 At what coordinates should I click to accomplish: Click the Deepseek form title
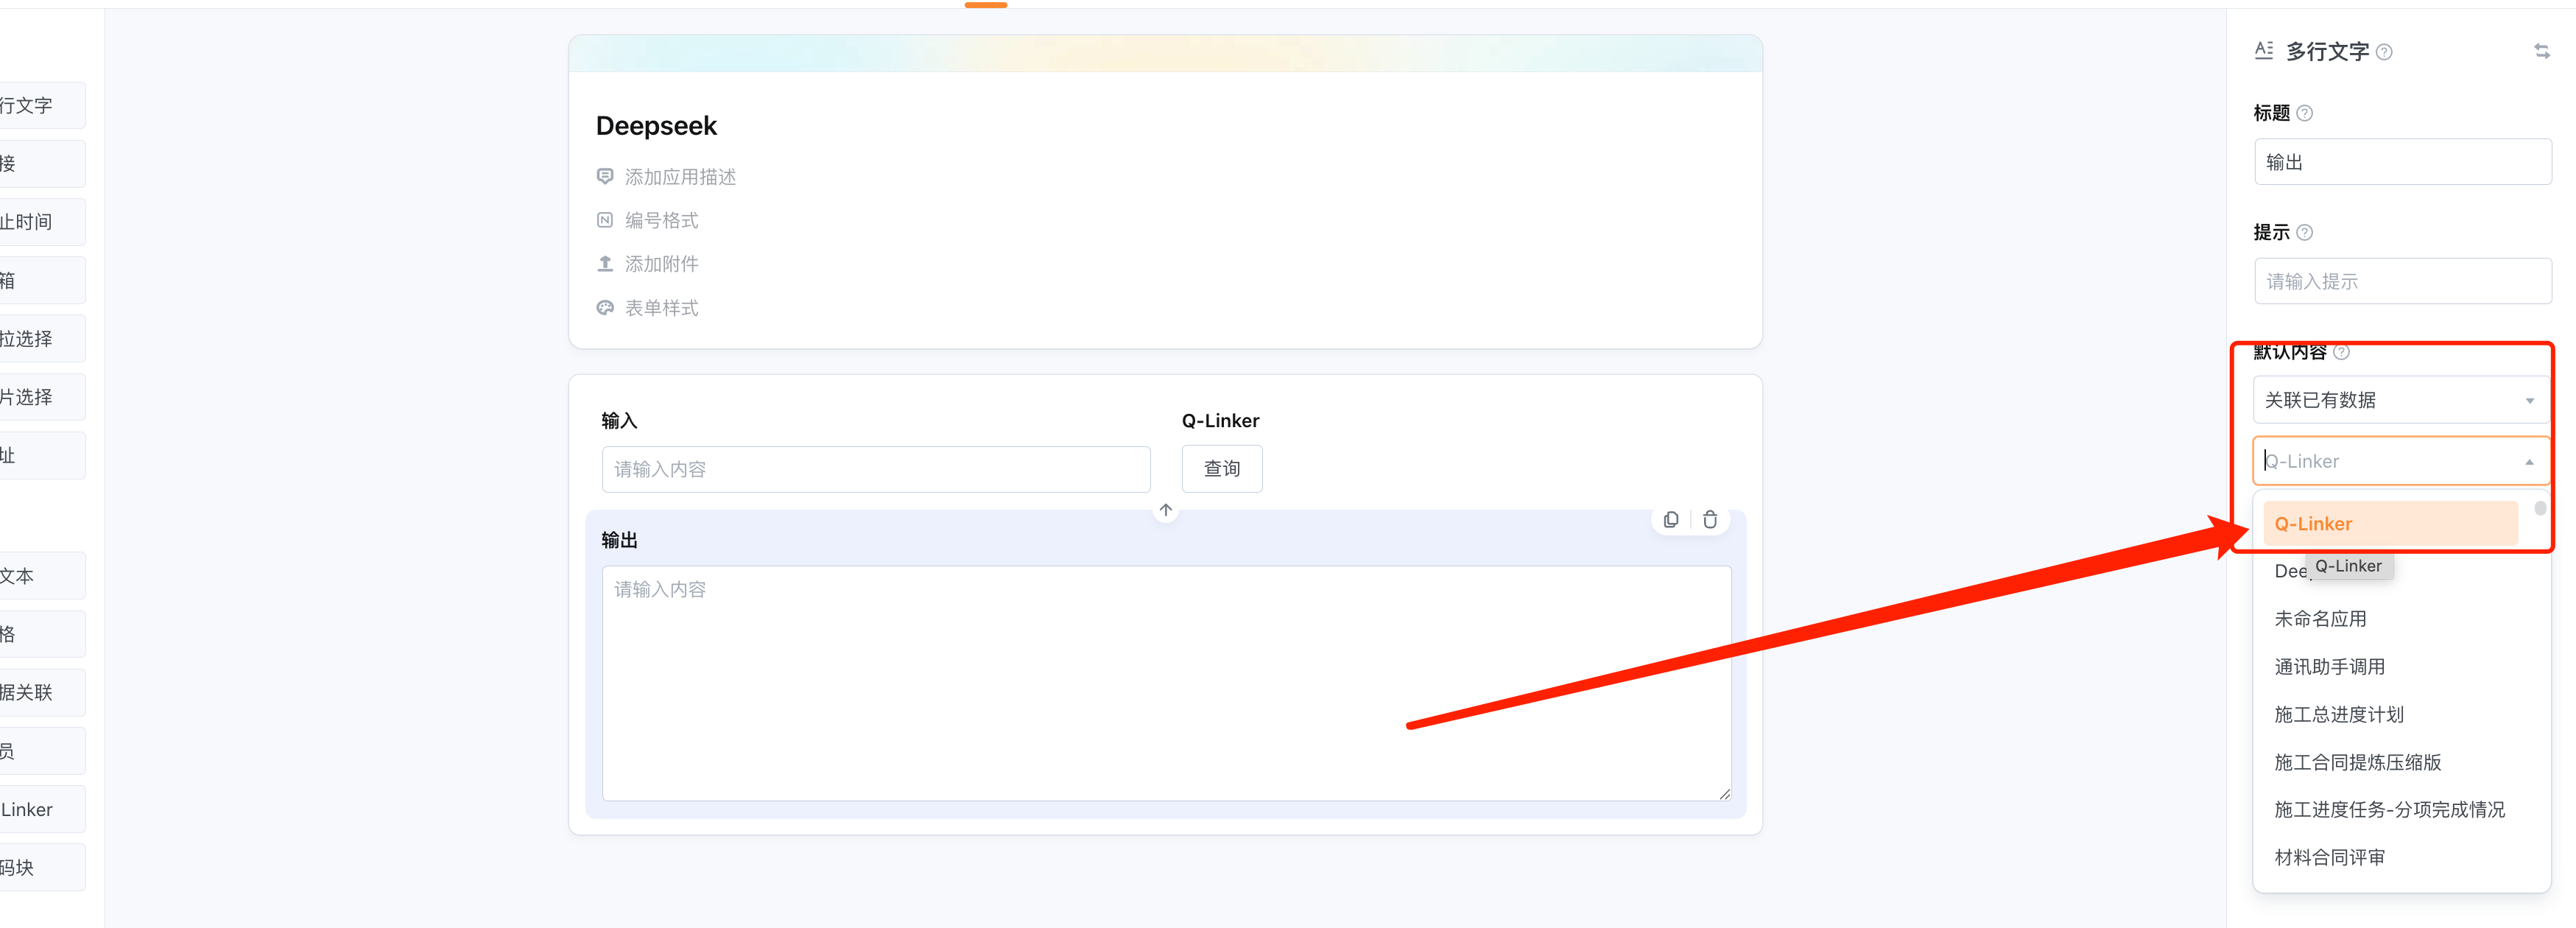click(656, 126)
